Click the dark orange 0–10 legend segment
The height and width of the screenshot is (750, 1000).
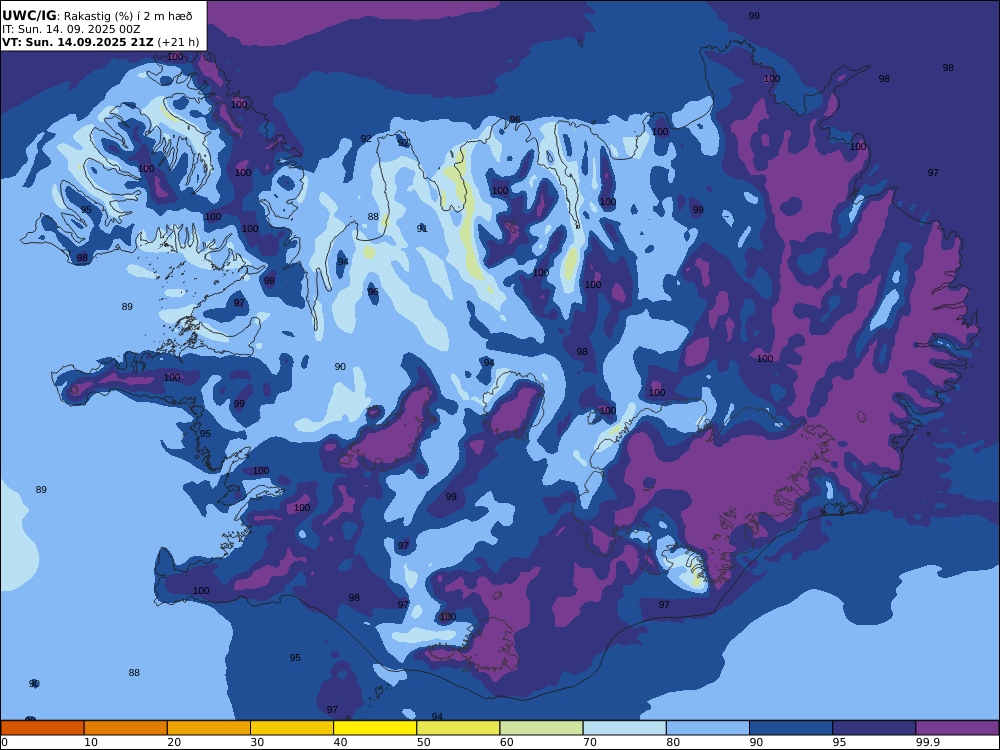(x=42, y=728)
